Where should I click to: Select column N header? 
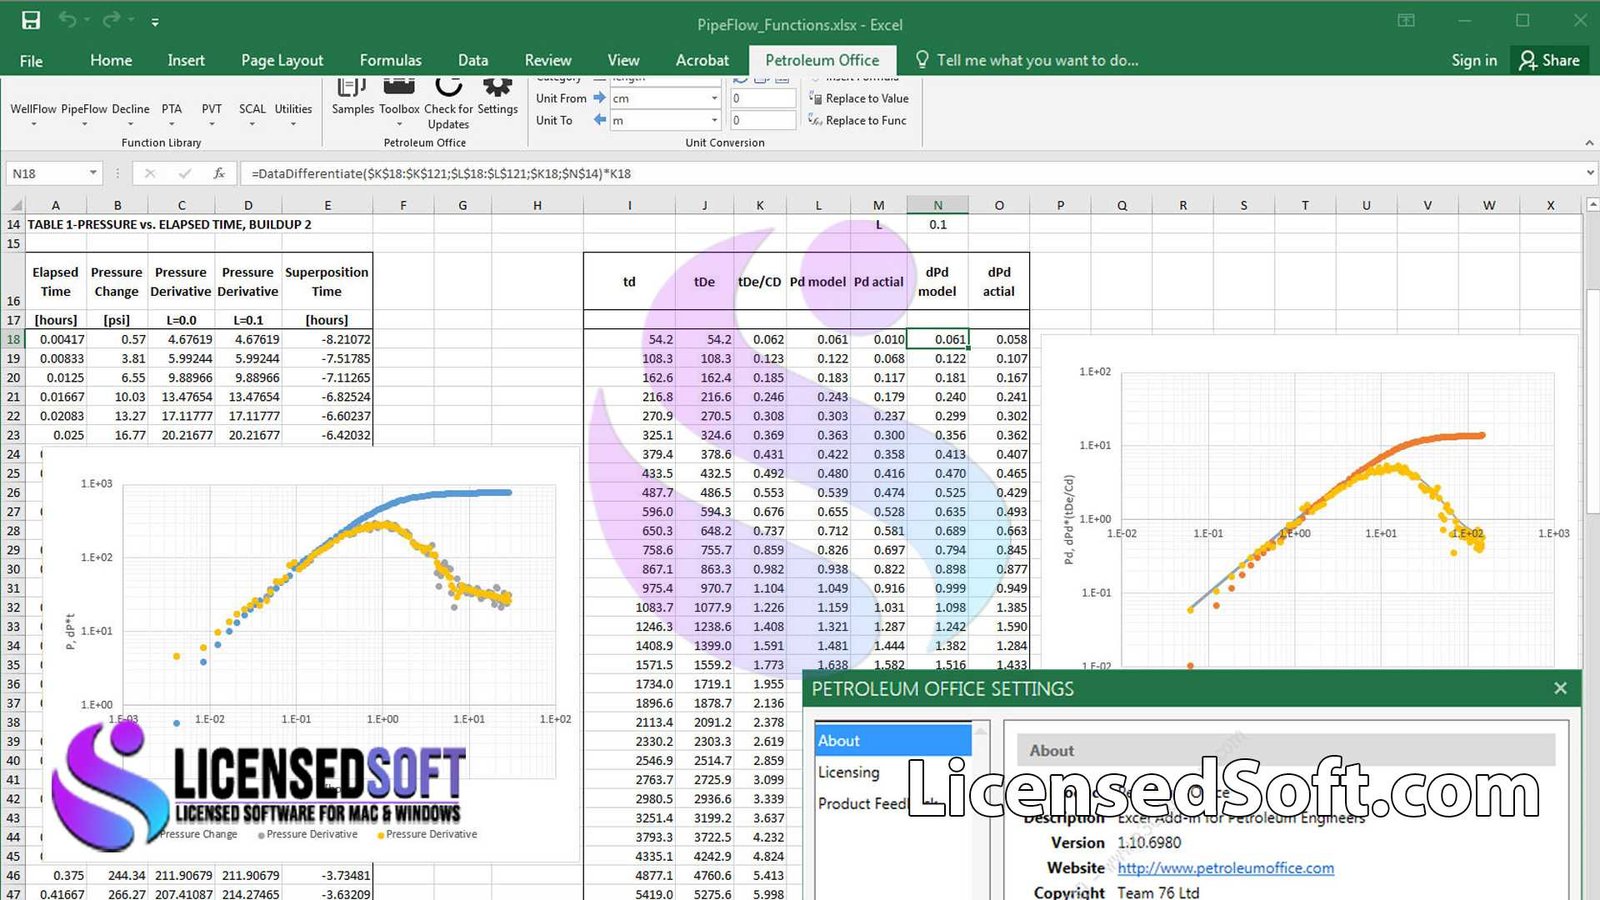pyautogui.click(x=938, y=205)
